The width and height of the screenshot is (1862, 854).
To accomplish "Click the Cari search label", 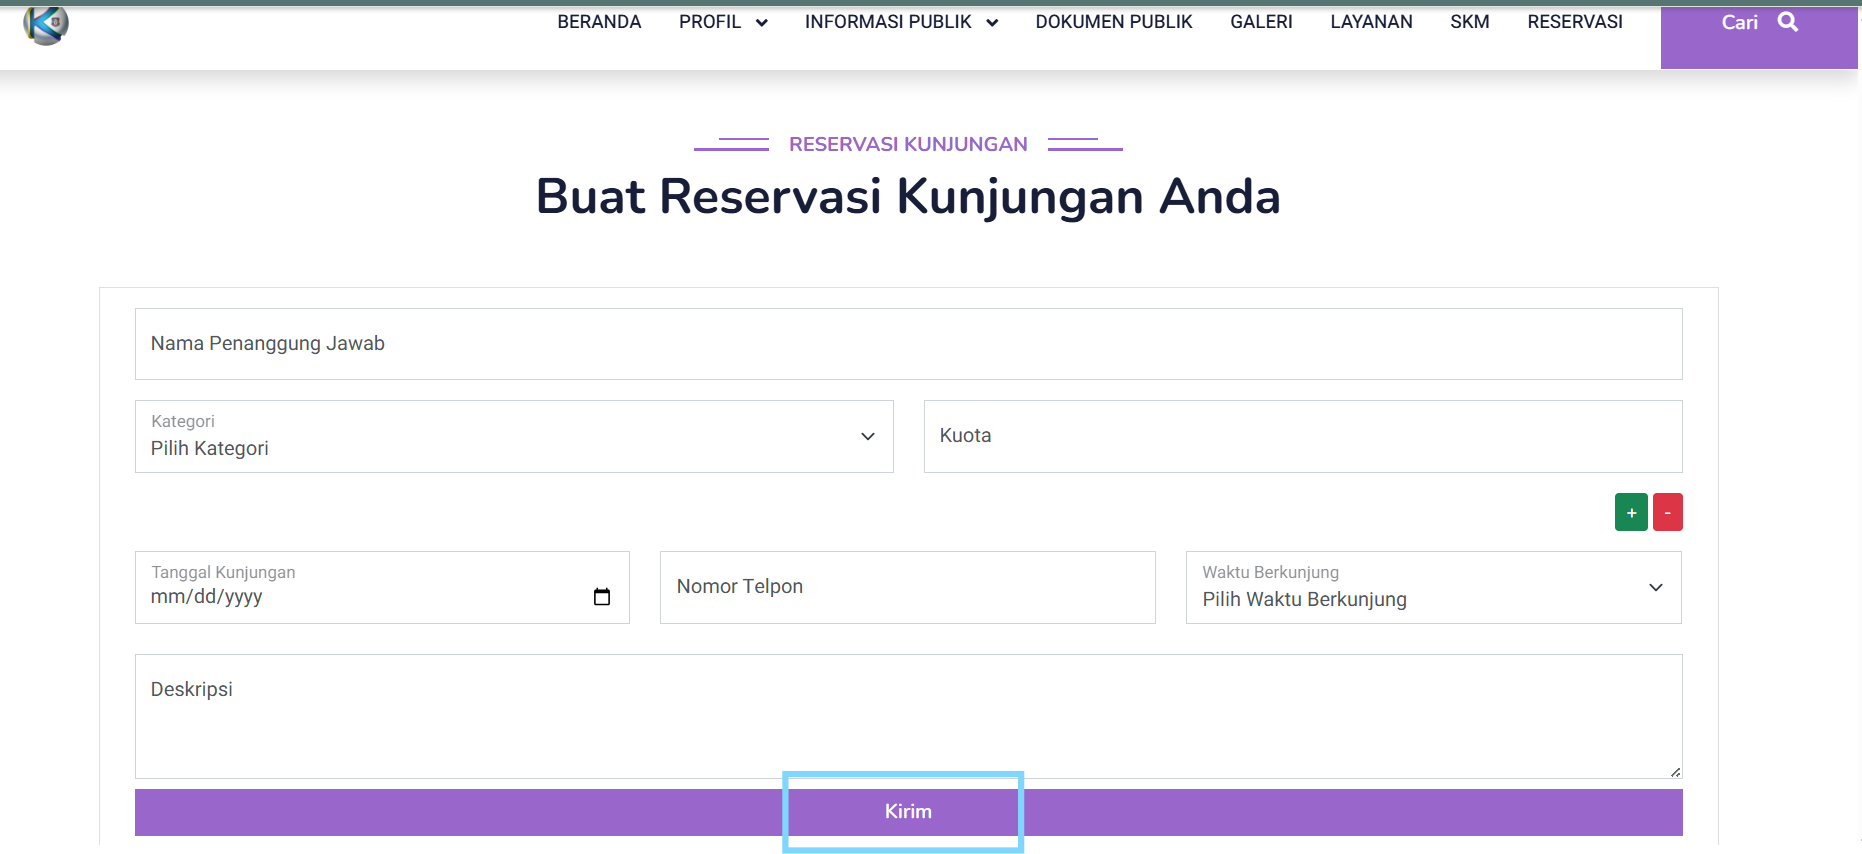I will coord(1739,22).
